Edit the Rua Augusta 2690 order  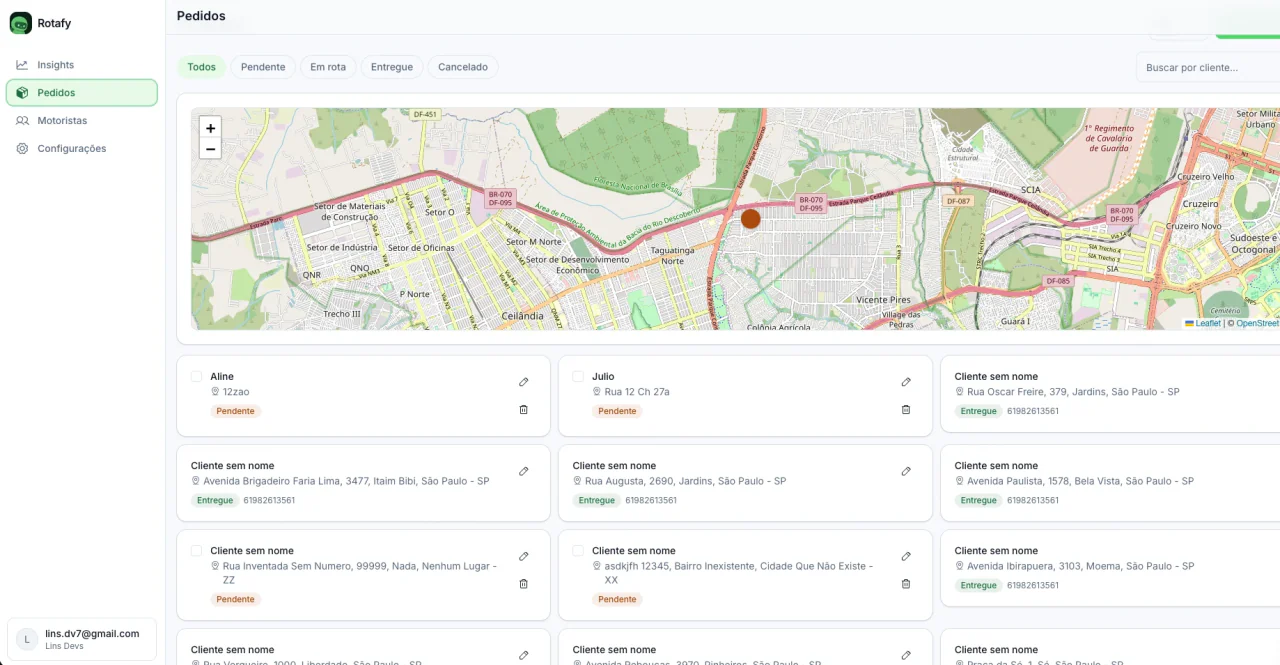(906, 471)
